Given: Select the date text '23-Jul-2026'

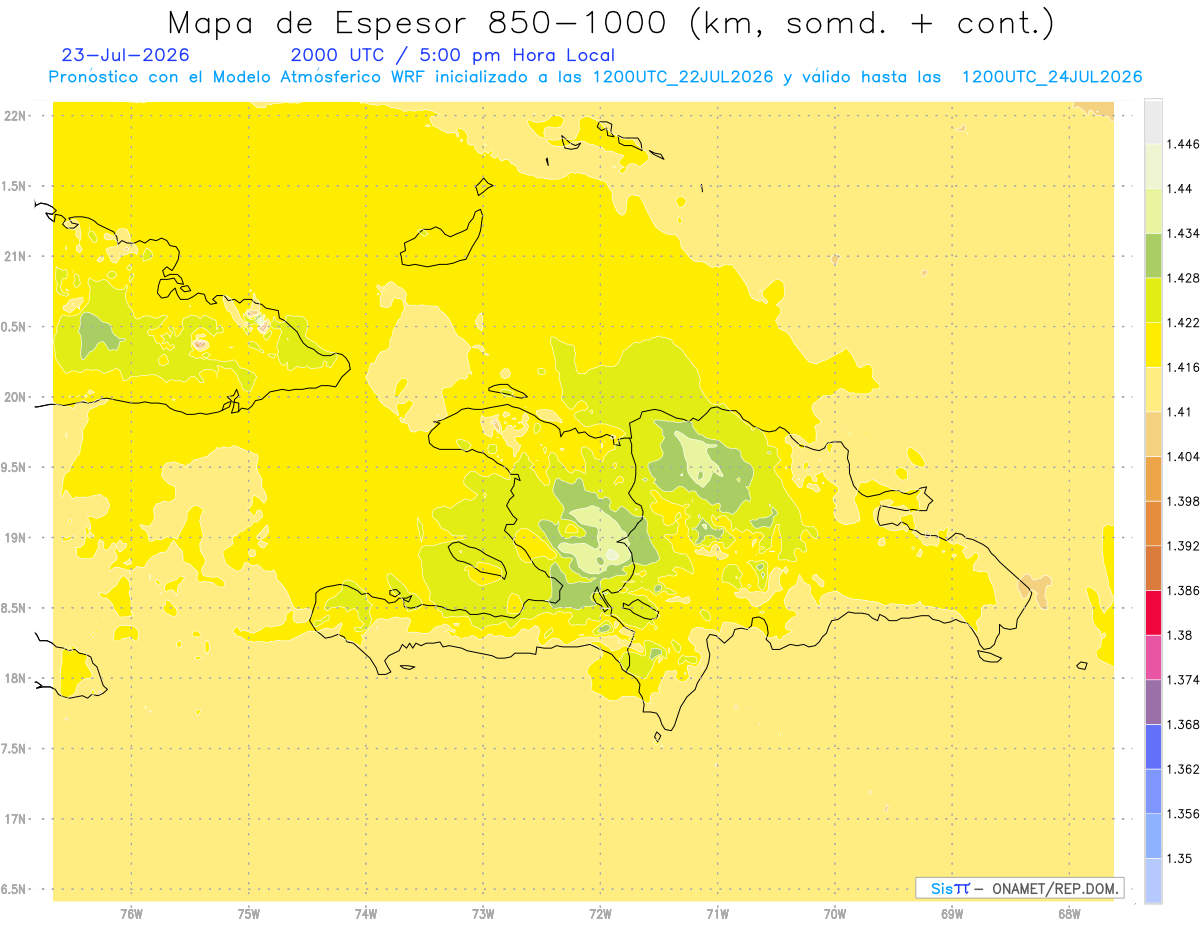Looking at the screenshot, I should coord(125,55).
